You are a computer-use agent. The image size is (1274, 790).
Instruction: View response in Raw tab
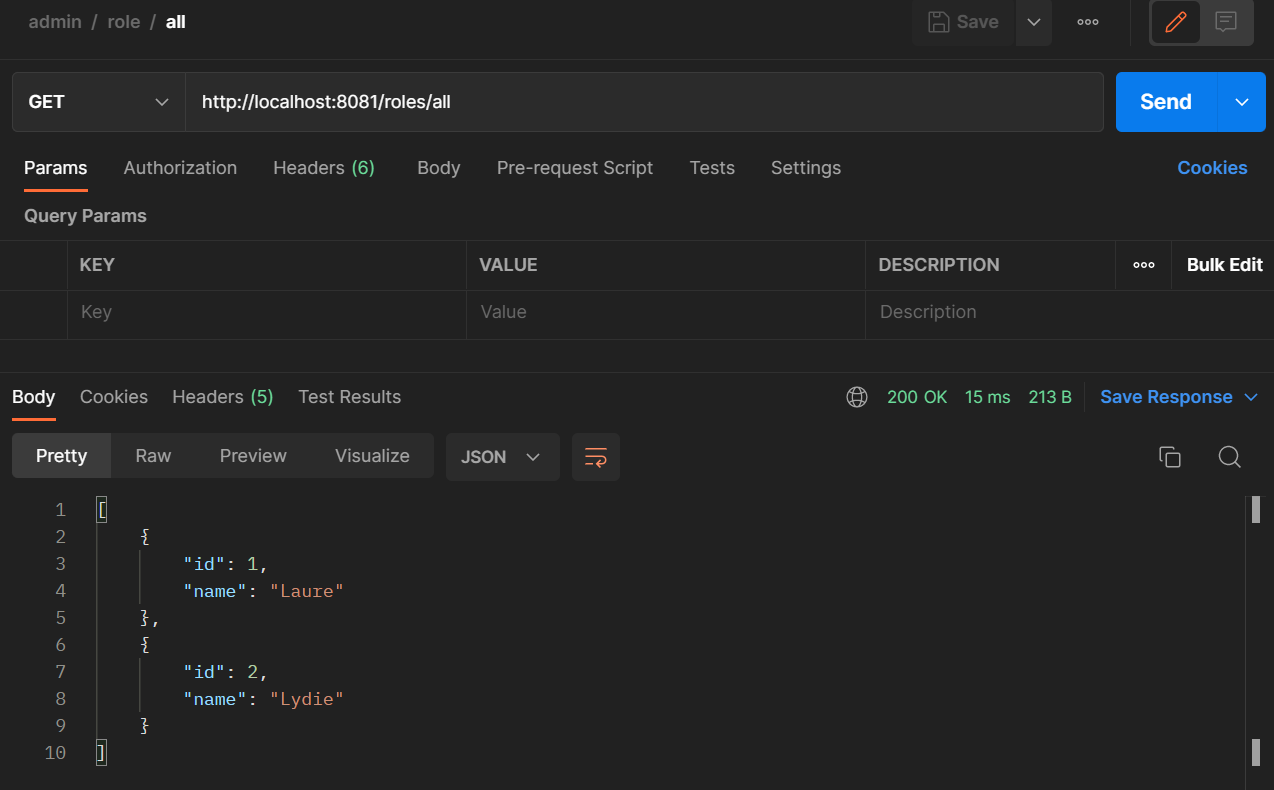pos(152,456)
